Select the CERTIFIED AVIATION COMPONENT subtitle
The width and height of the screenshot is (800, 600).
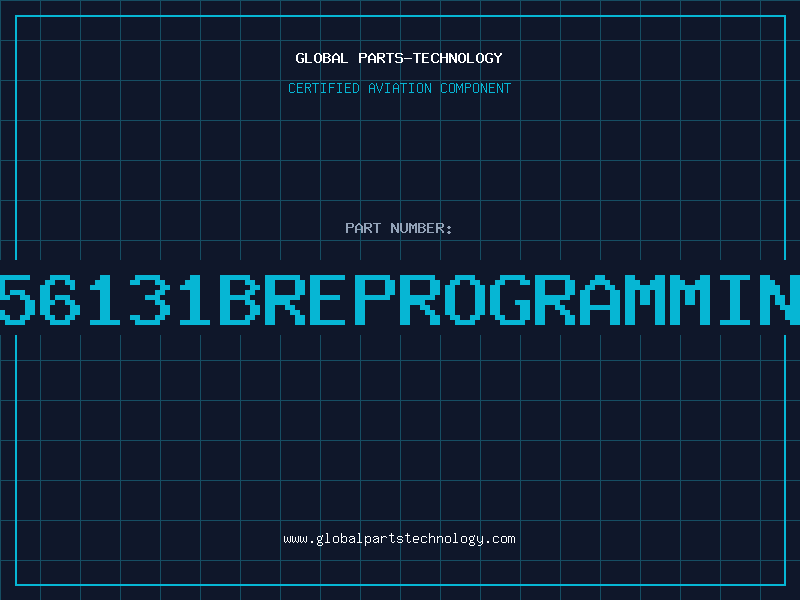399,88
